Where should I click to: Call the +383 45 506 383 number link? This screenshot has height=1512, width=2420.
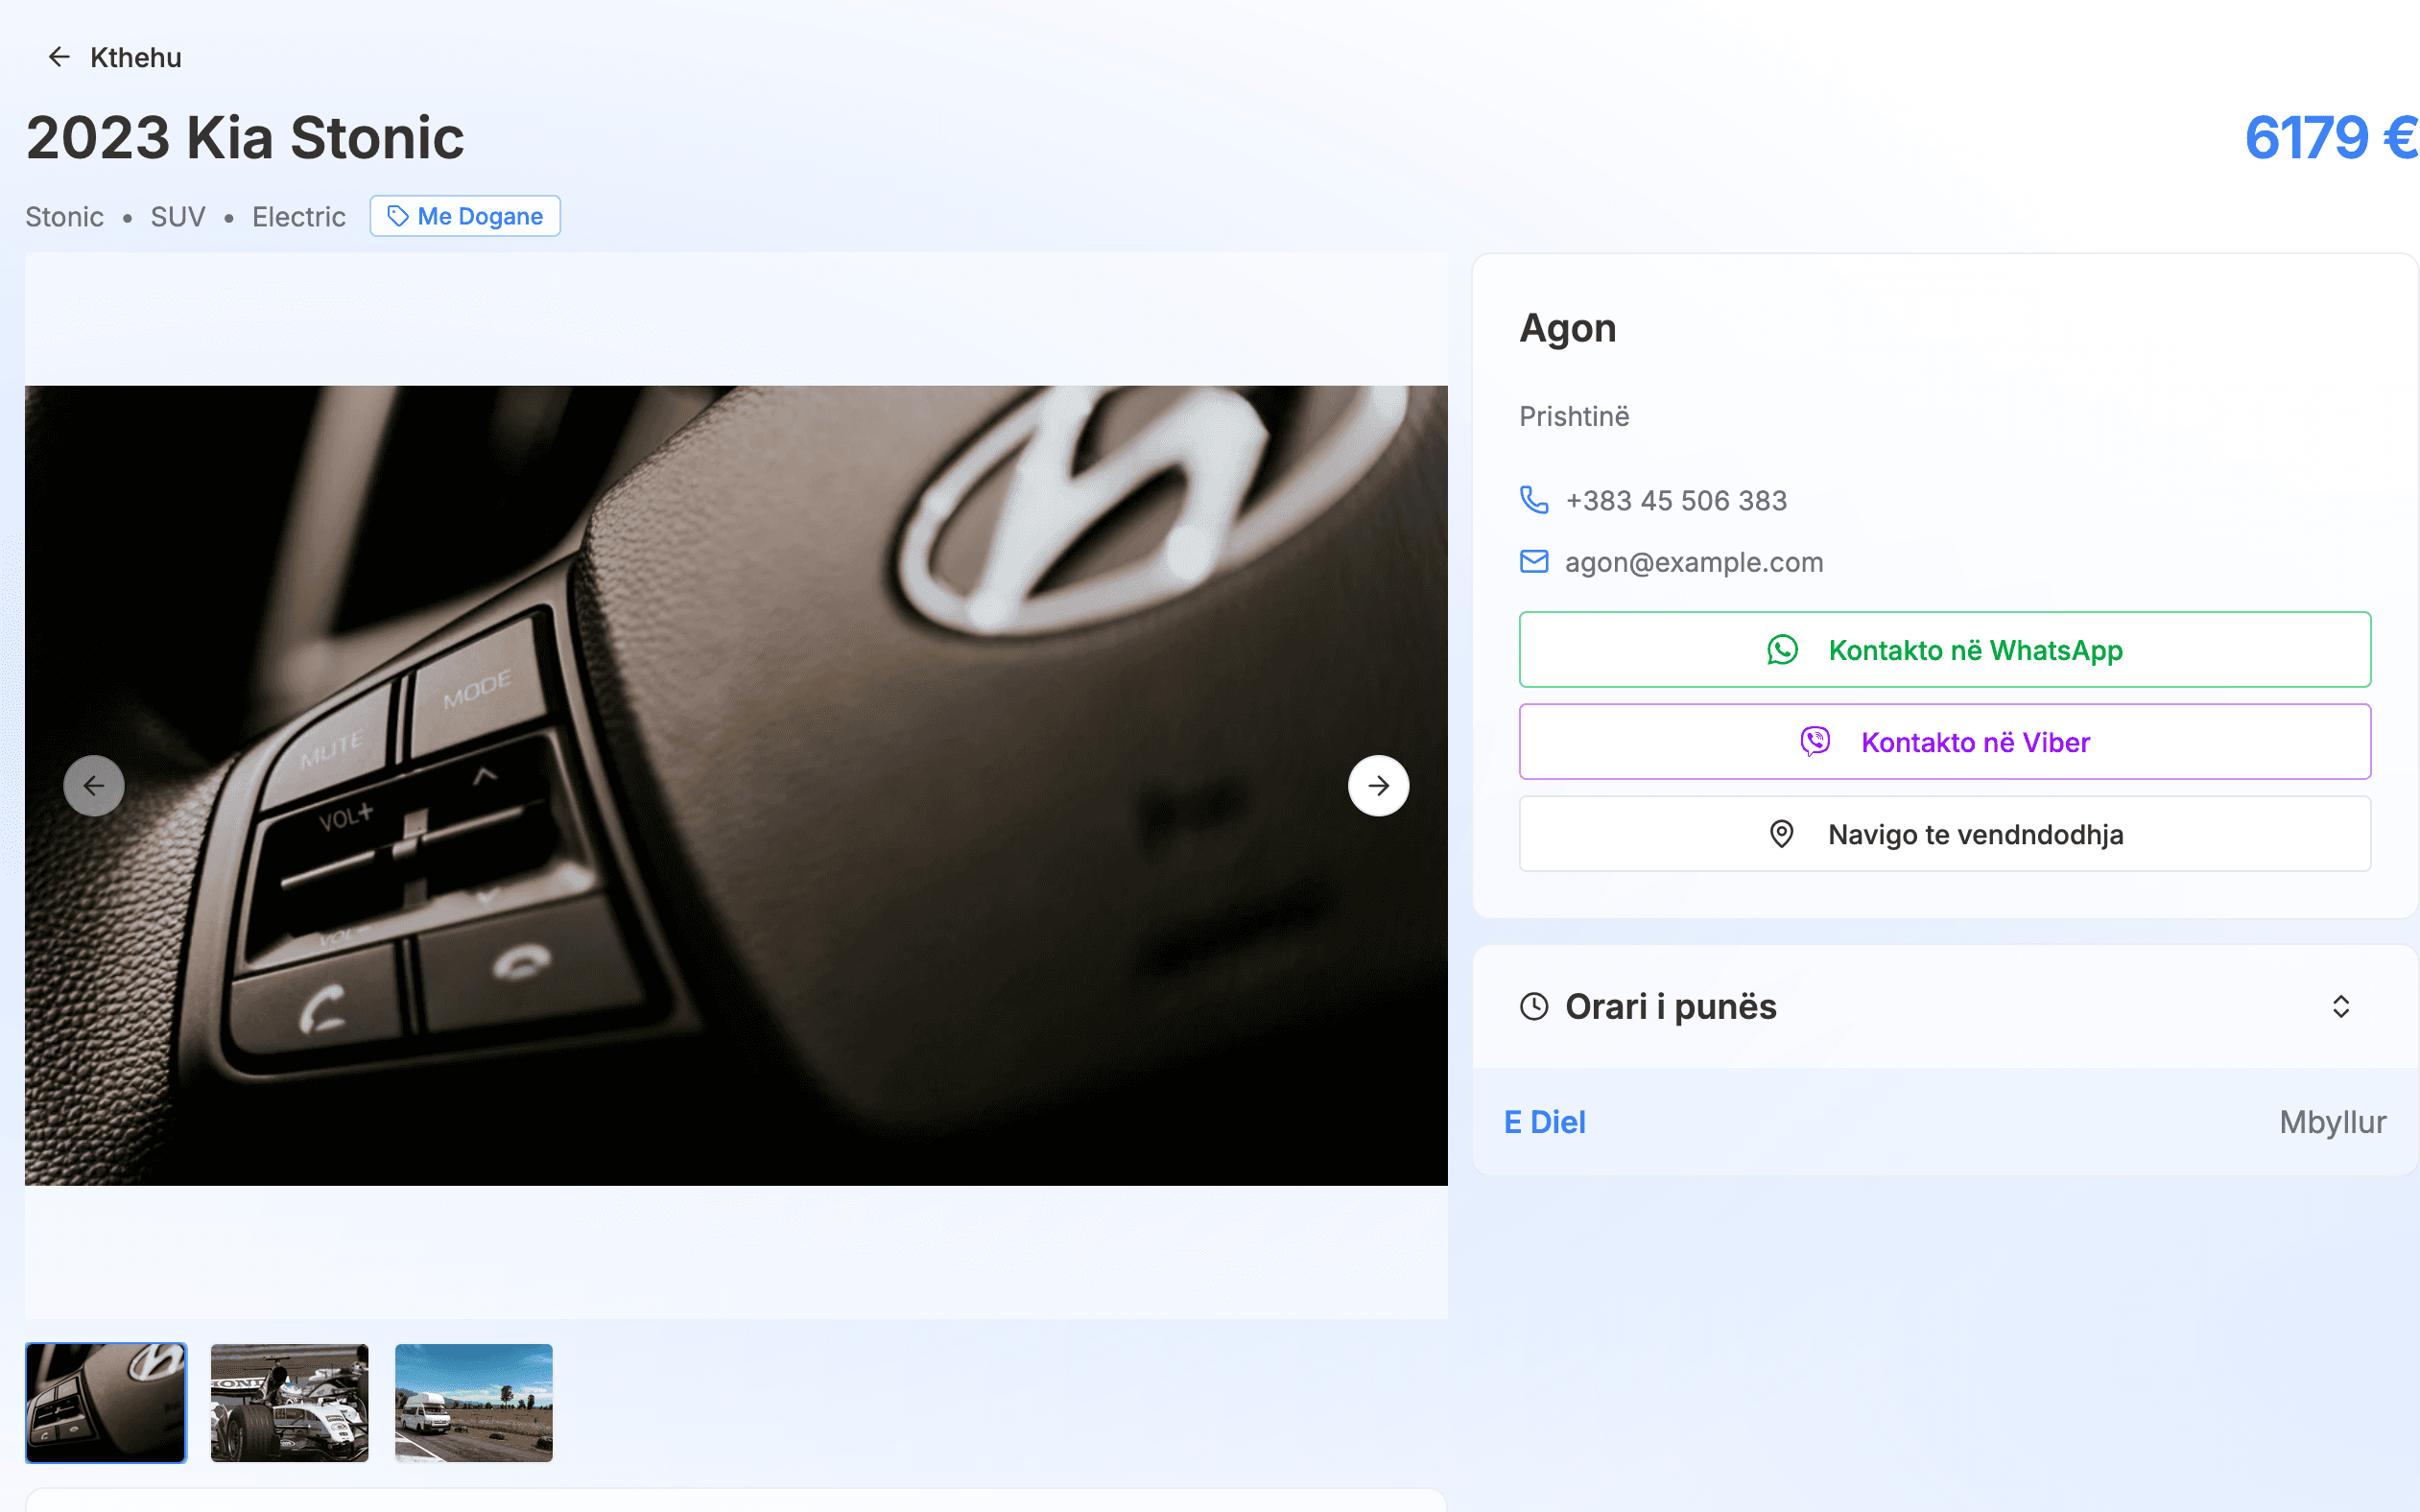(1675, 500)
